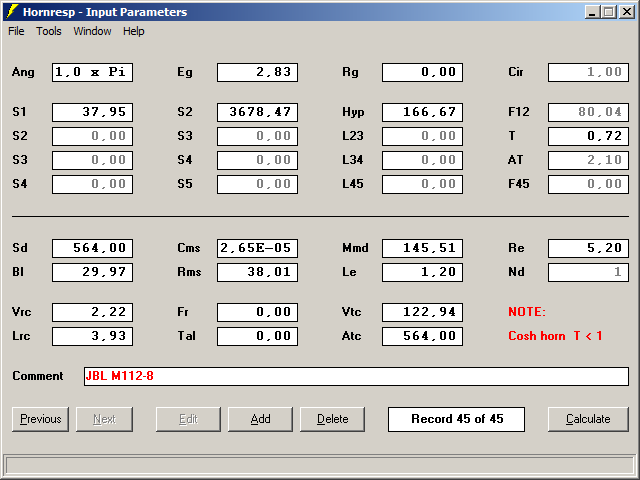
Task: Click the Bl force factor field
Action: click(x=92, y=272)
